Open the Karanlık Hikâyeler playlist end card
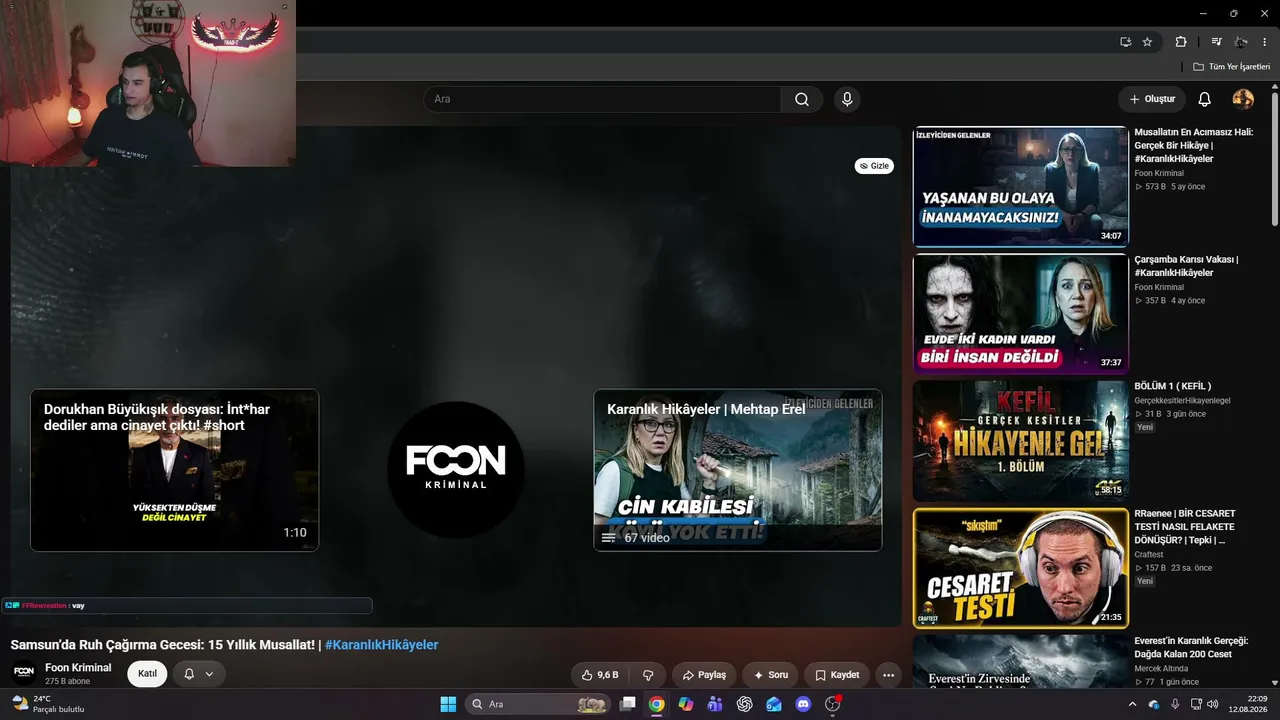 [738, 470]
